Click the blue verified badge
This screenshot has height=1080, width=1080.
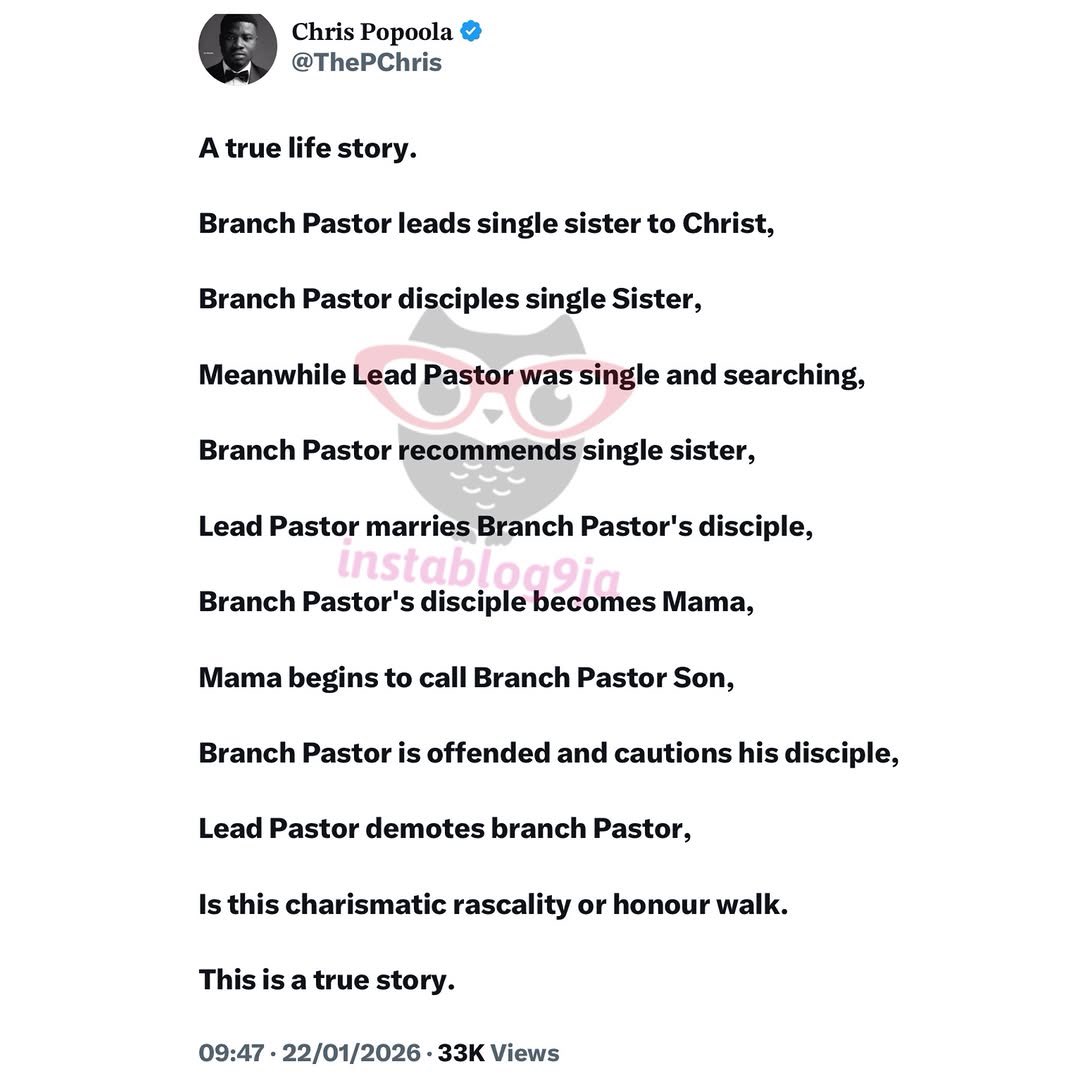click(x=471, y=31)
